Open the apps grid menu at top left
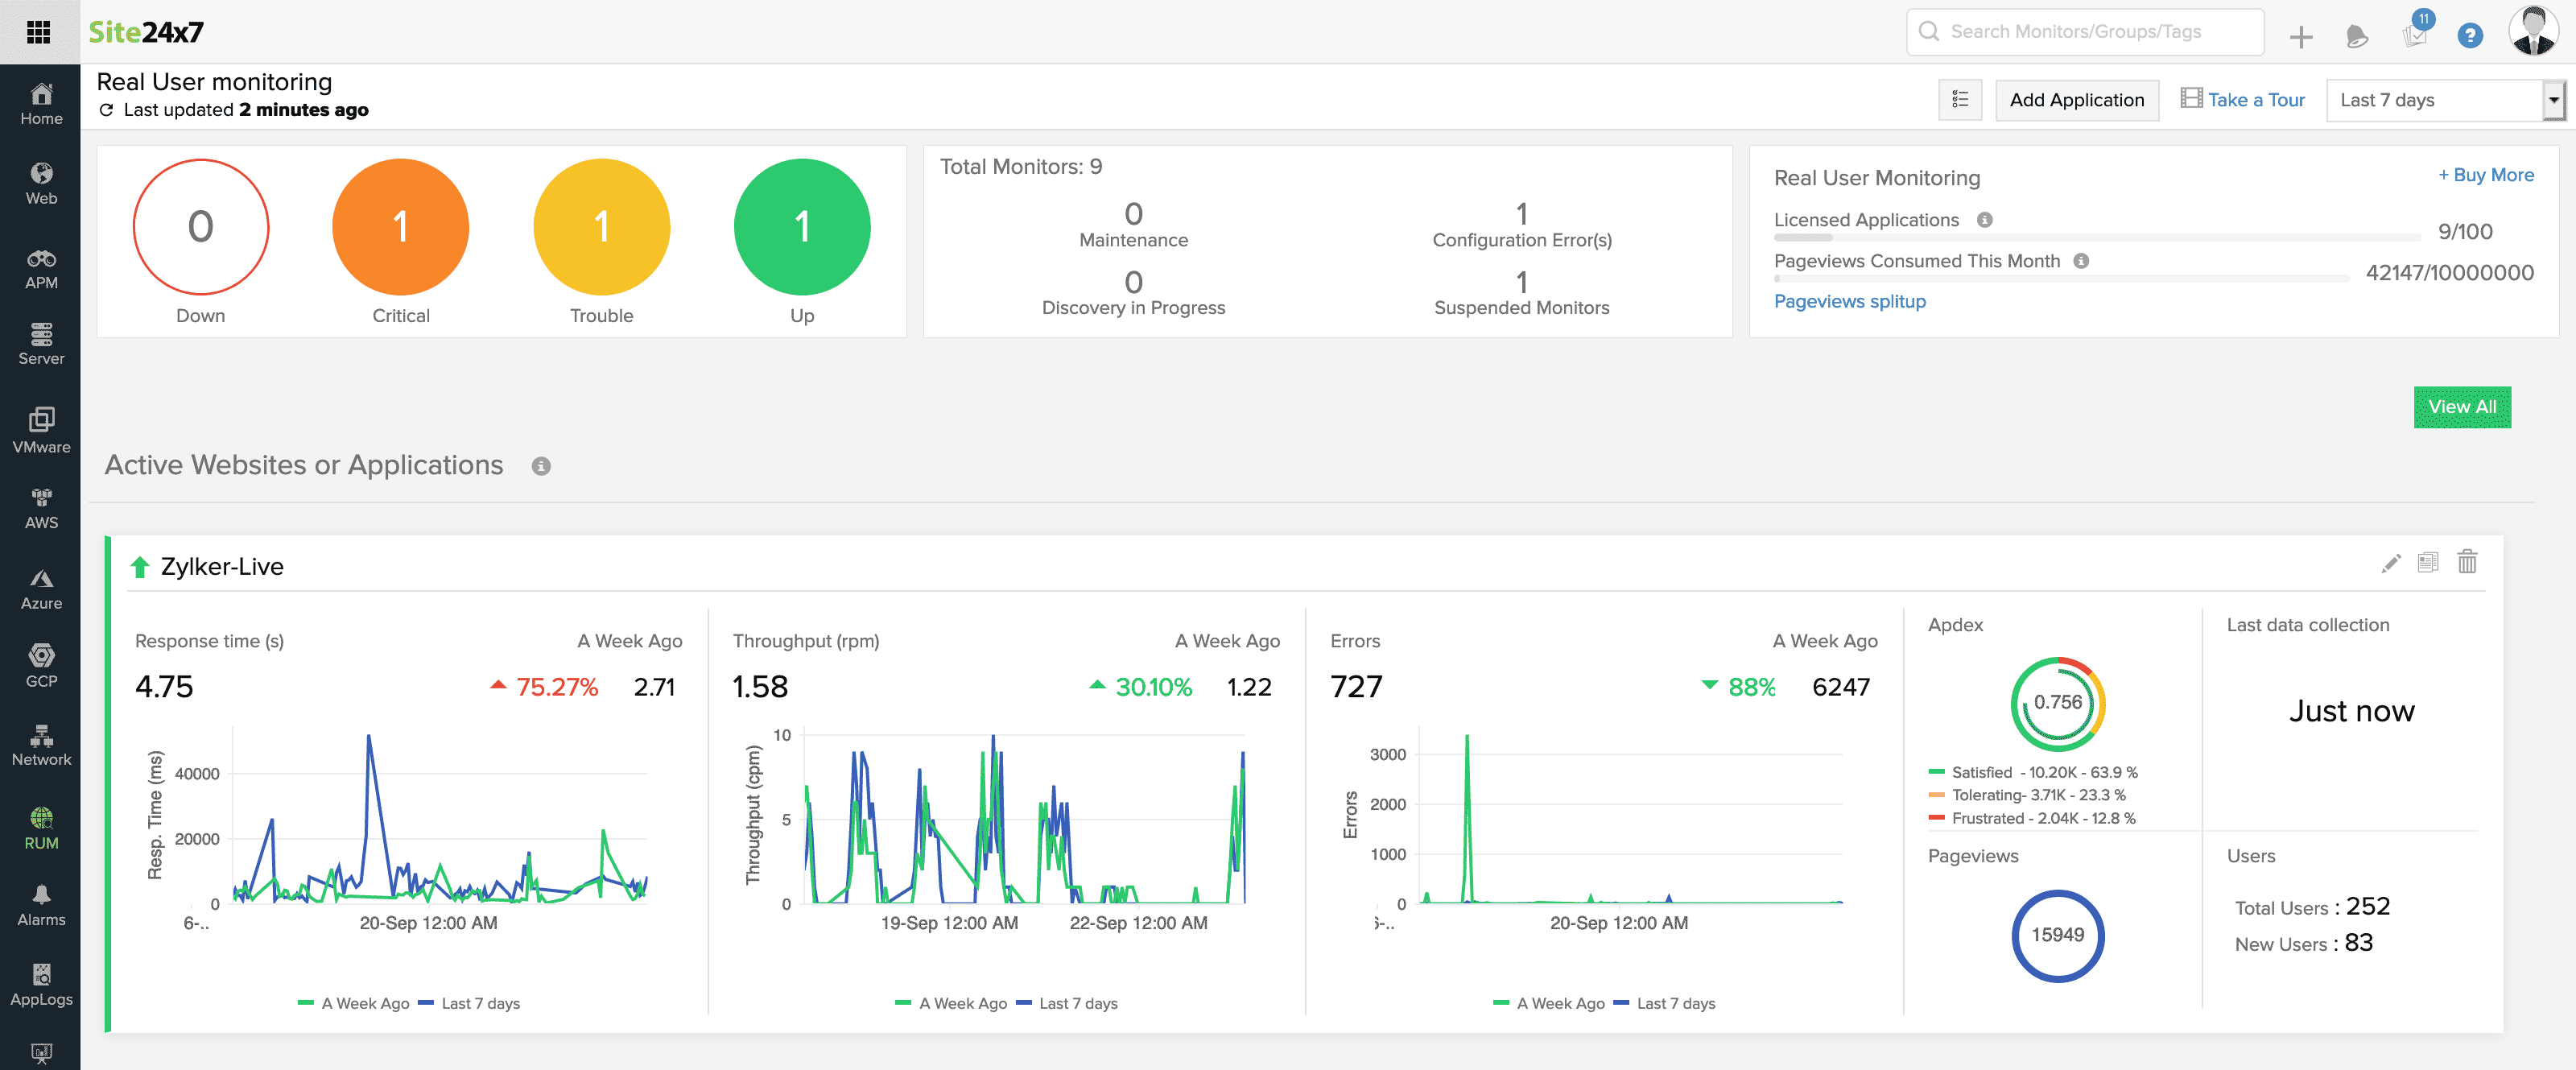This screenshot has height=1070, width=2576. tap(40, 31)
